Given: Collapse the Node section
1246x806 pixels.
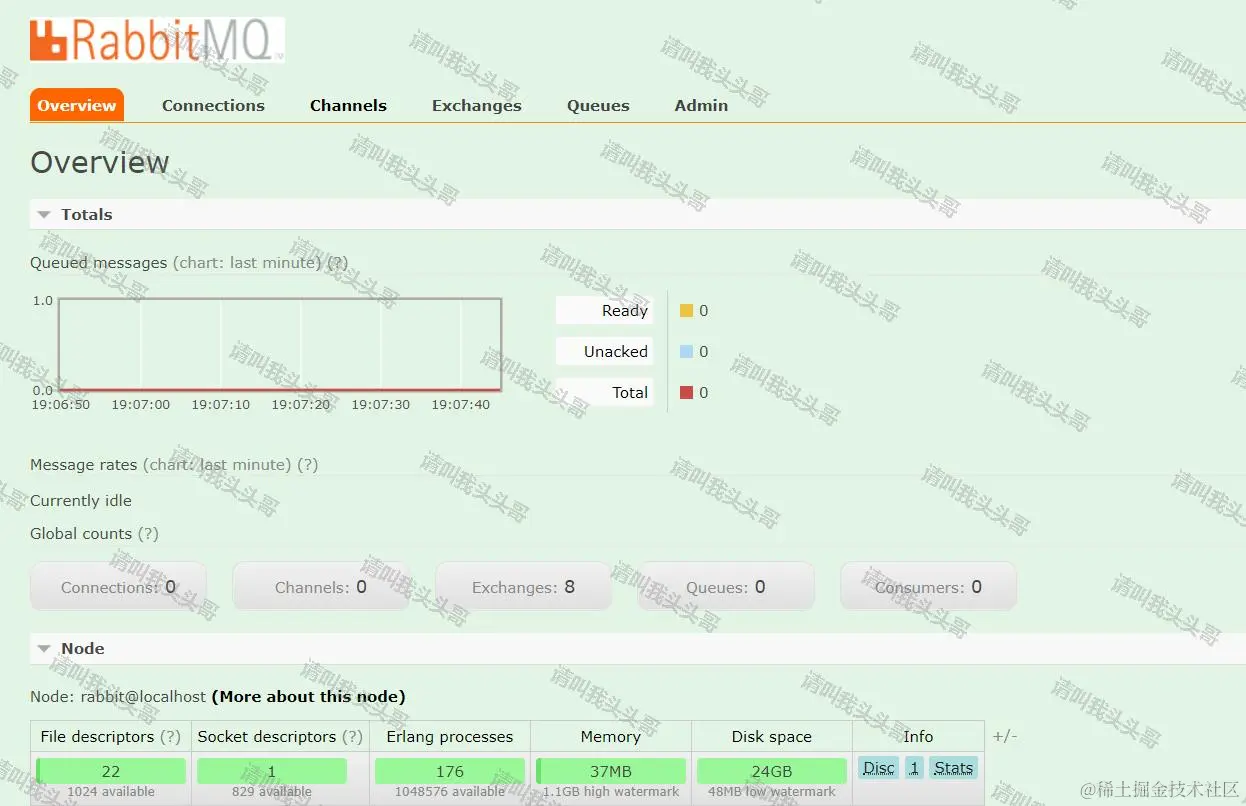Looking at the screenshot, I should (43, 648).
